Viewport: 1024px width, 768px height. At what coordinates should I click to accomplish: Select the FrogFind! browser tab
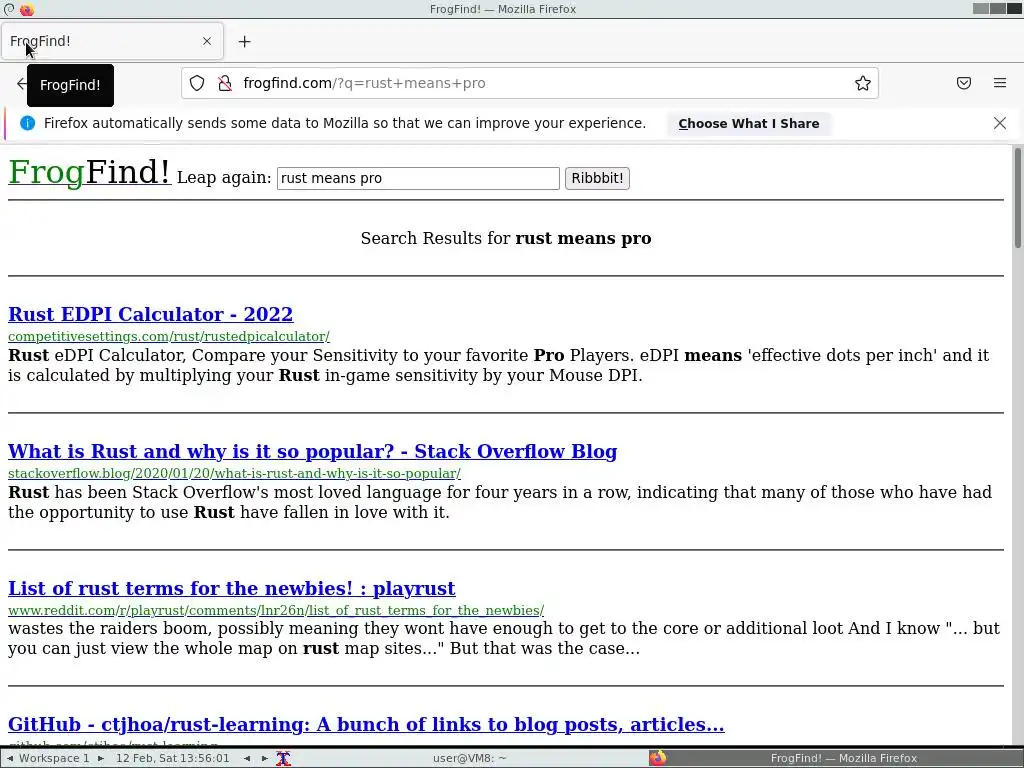point(112,41)
